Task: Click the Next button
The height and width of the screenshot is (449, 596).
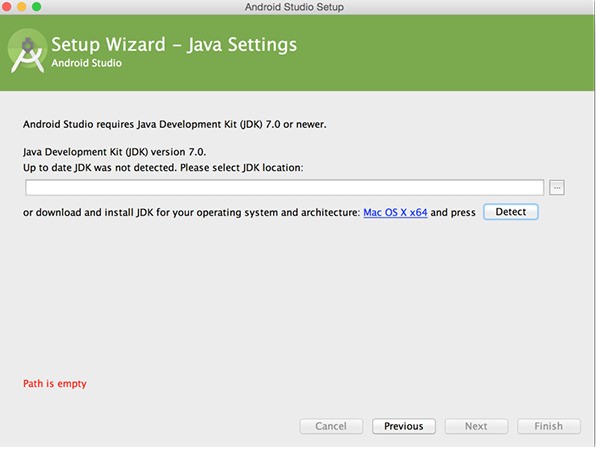Action: click(x=476, y=426)
